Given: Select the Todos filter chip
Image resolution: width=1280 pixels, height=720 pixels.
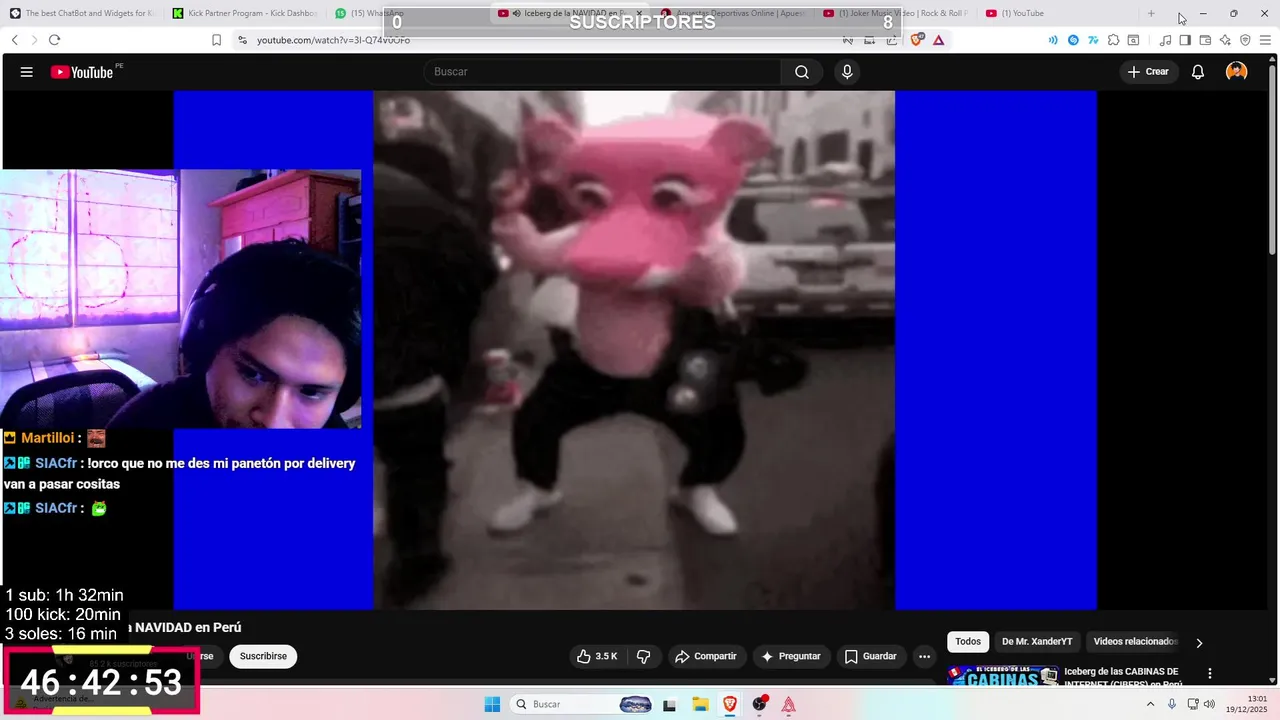Looking at the screenshot, I should (968, 642).
